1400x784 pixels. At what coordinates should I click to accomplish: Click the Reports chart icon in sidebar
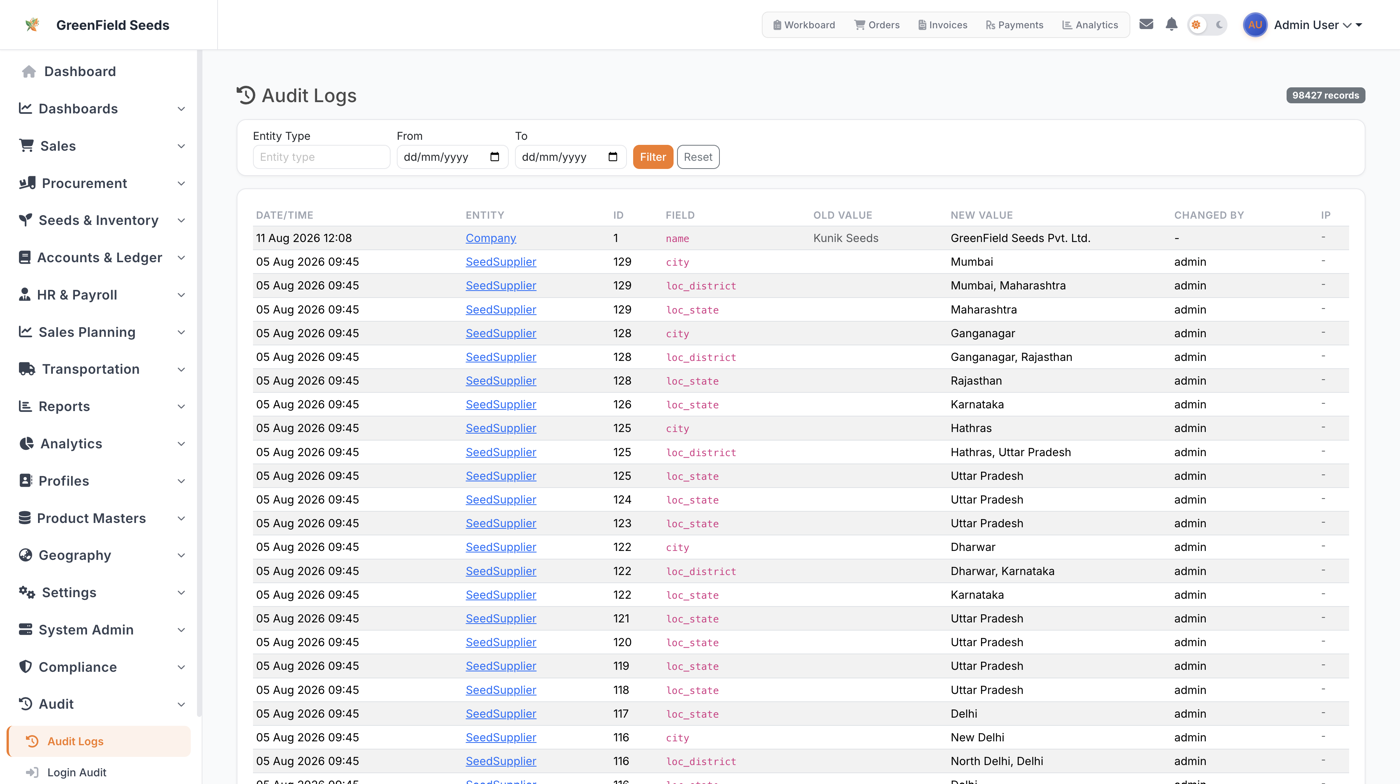pos(25,406)
